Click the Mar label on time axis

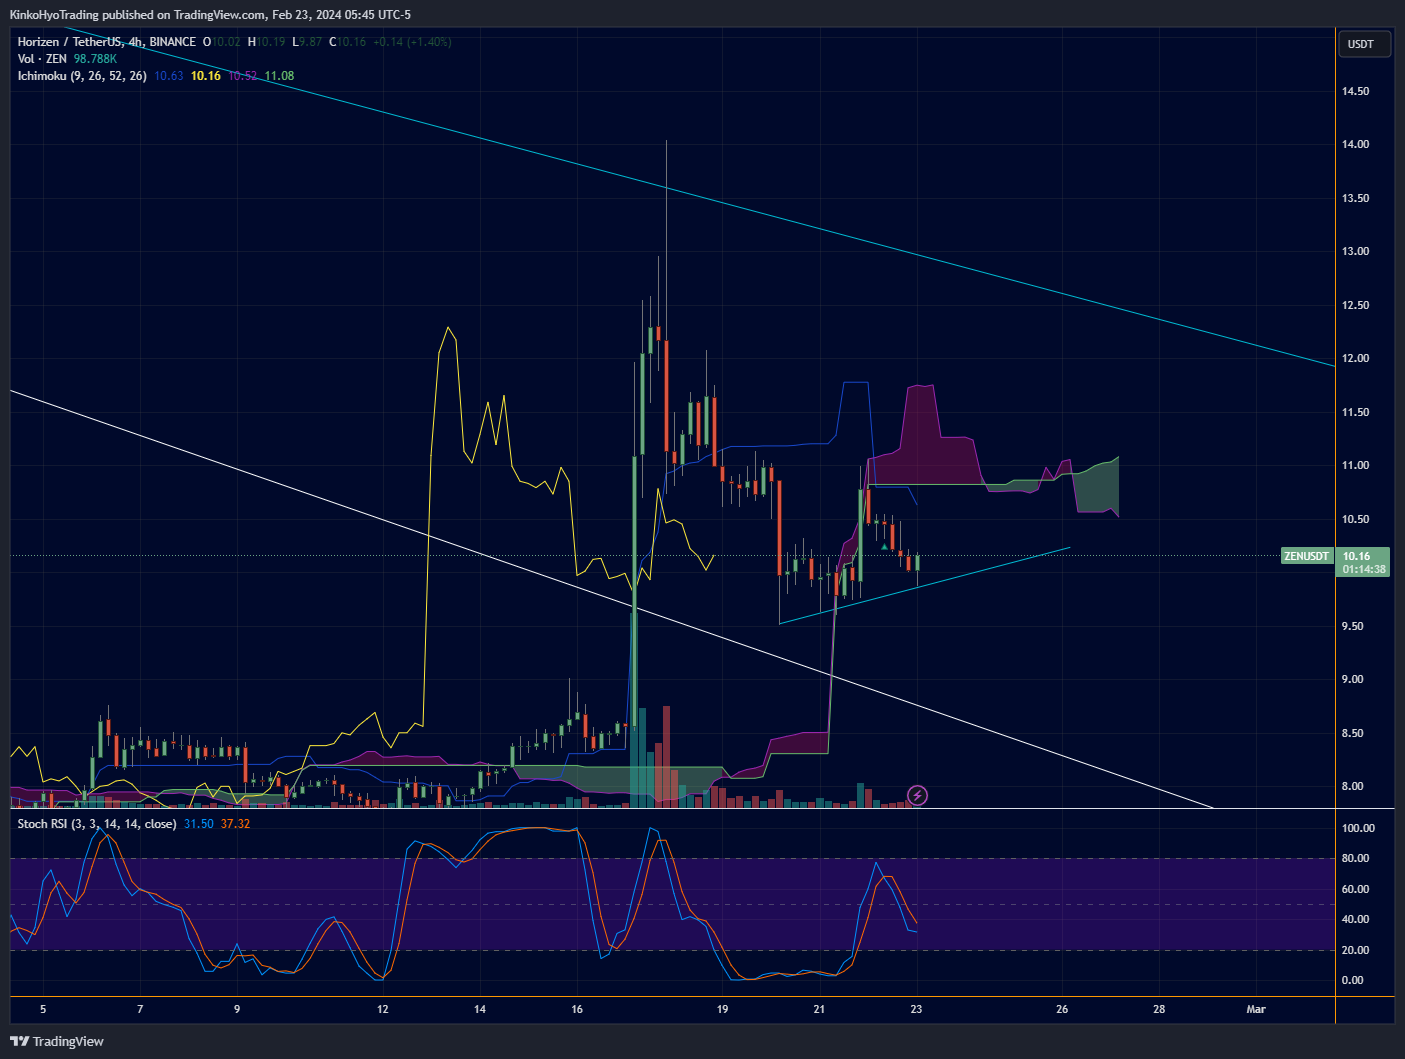pyautogui.click(x=1256, y=1009)
